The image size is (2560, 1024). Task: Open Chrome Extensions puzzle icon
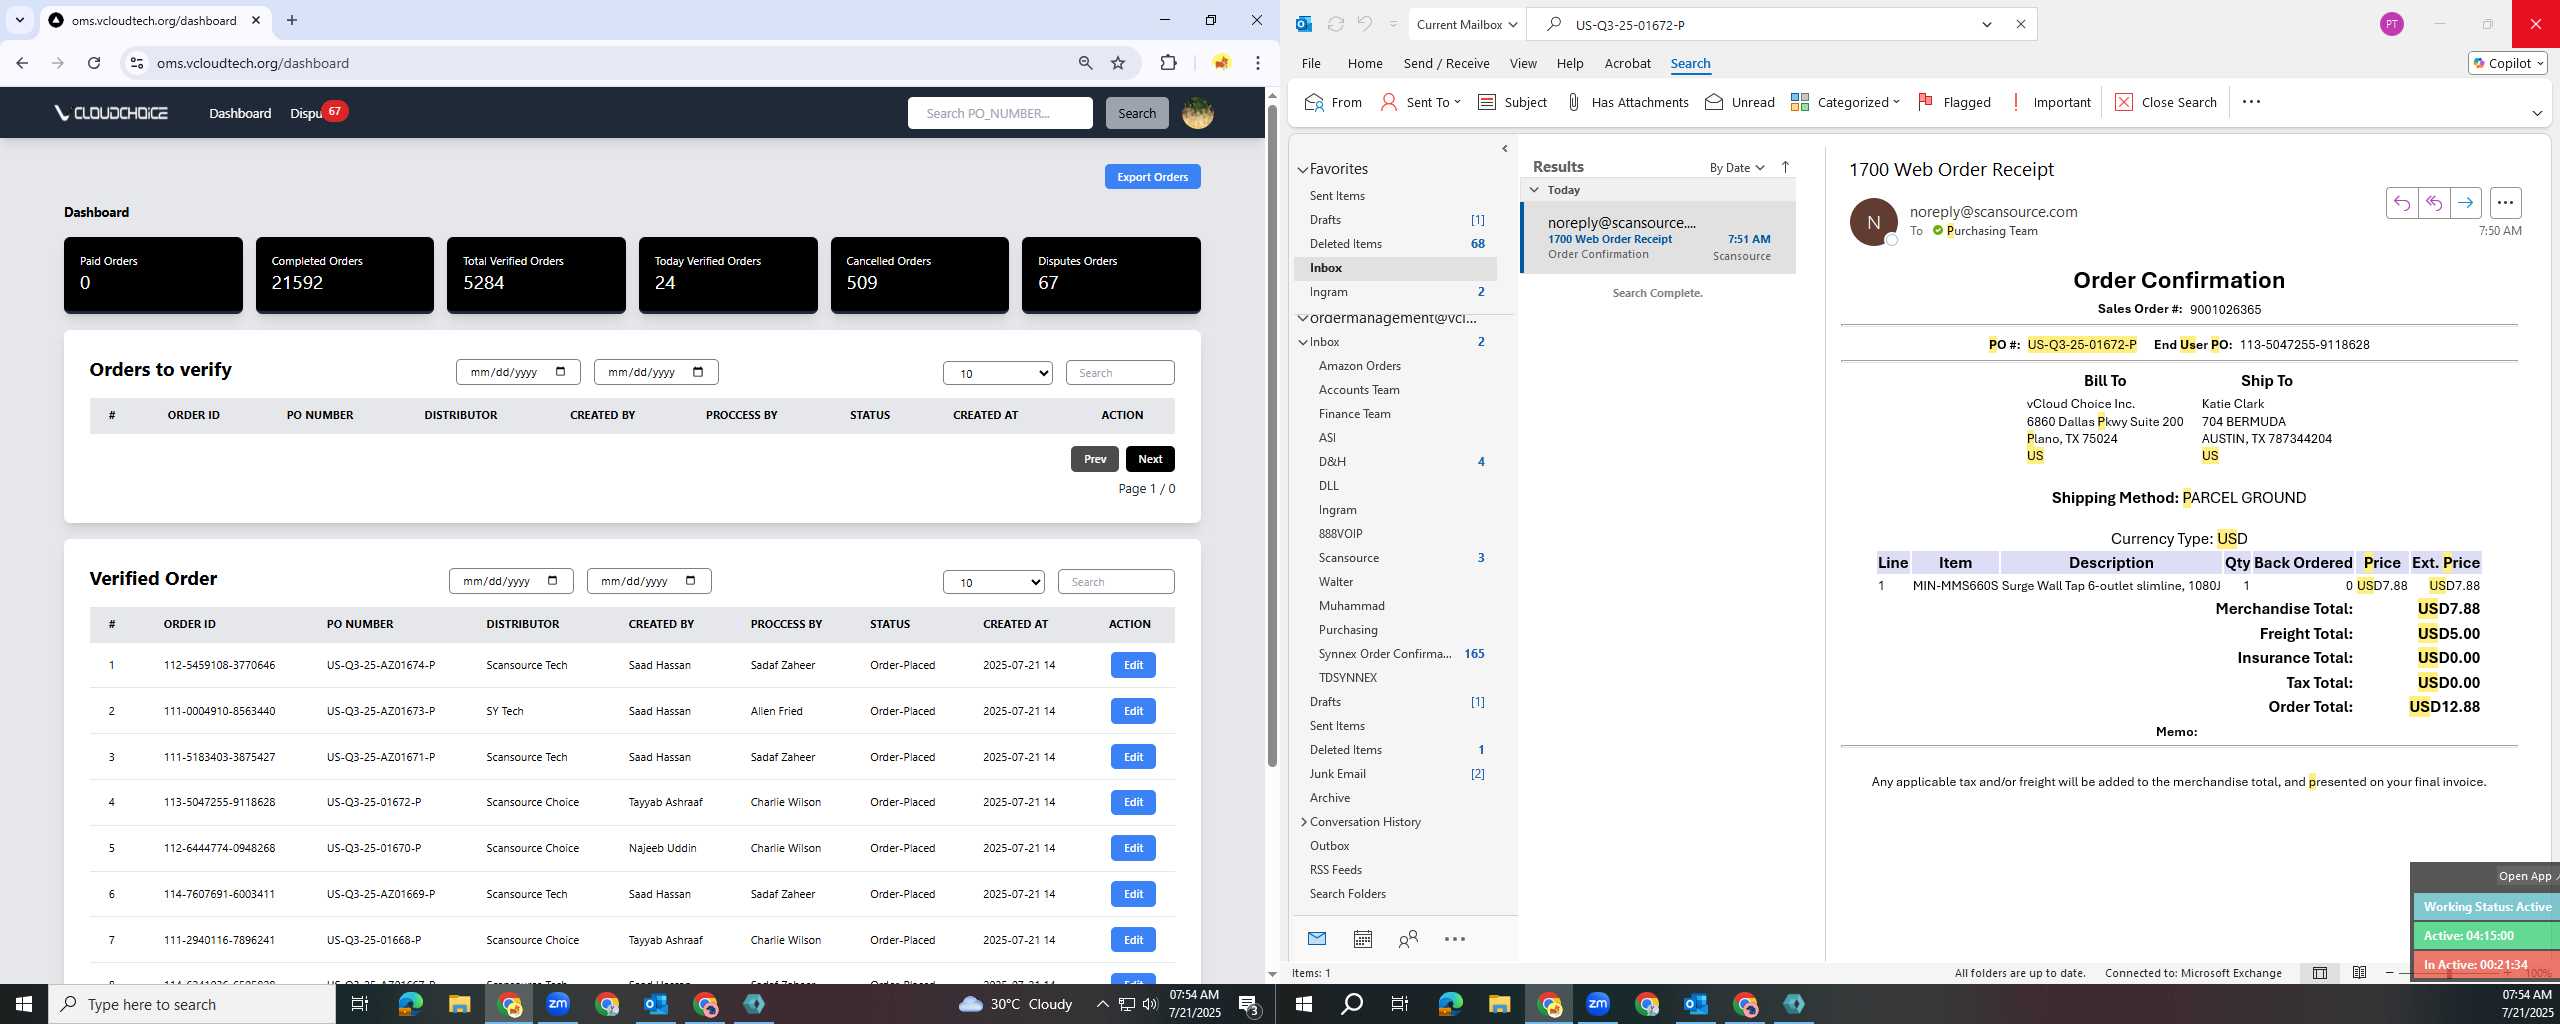1168,63
